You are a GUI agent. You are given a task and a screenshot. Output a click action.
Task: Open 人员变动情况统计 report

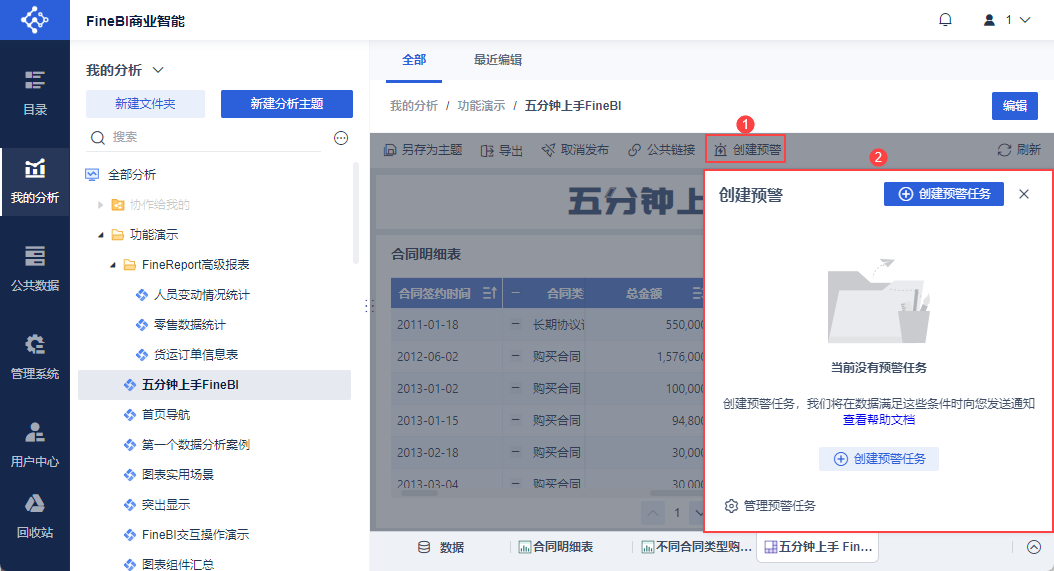(x=202, y=295)
